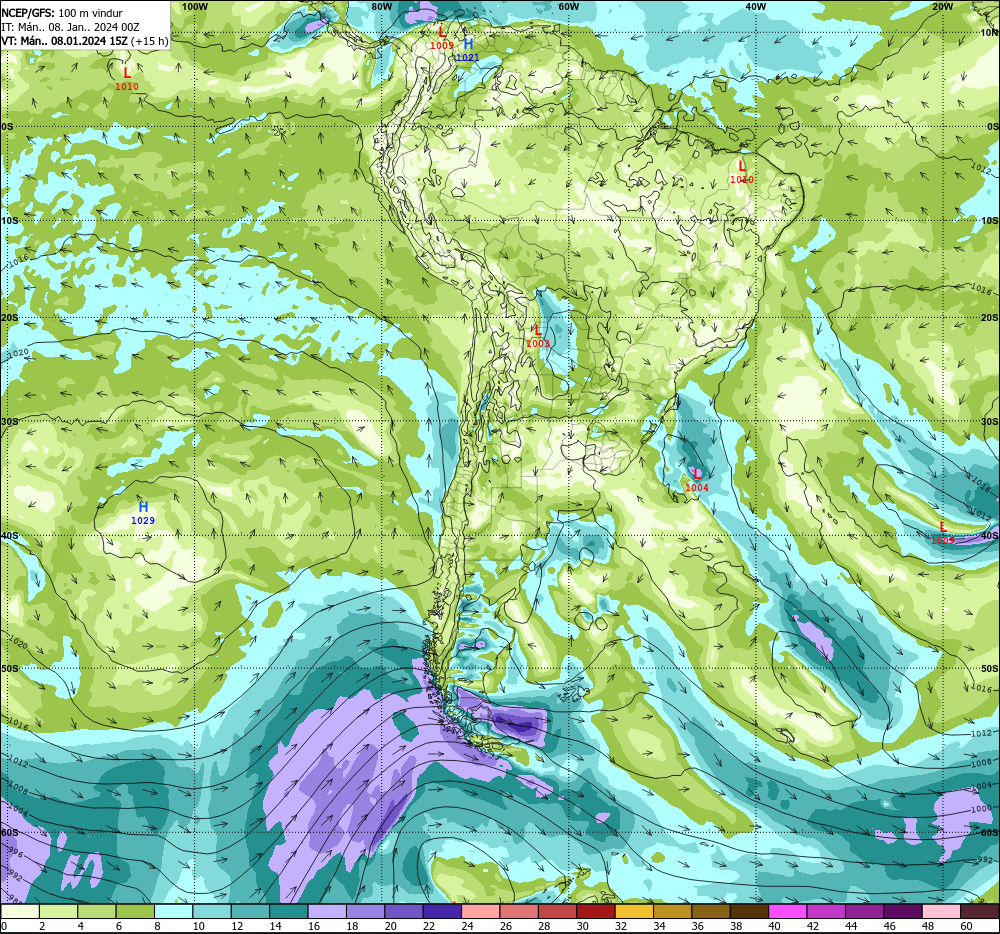Click the L 1009 low near Colombia

441,38
